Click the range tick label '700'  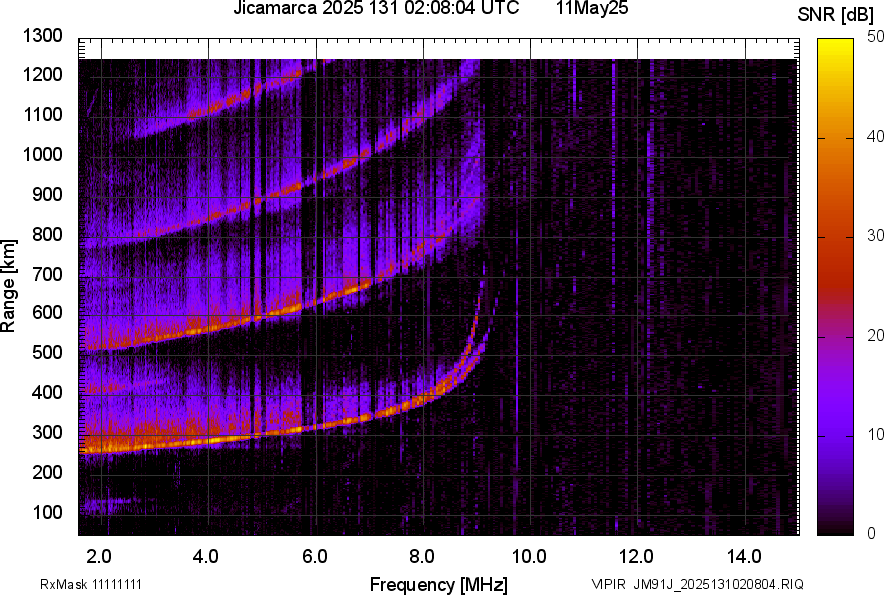click(47, 274)
